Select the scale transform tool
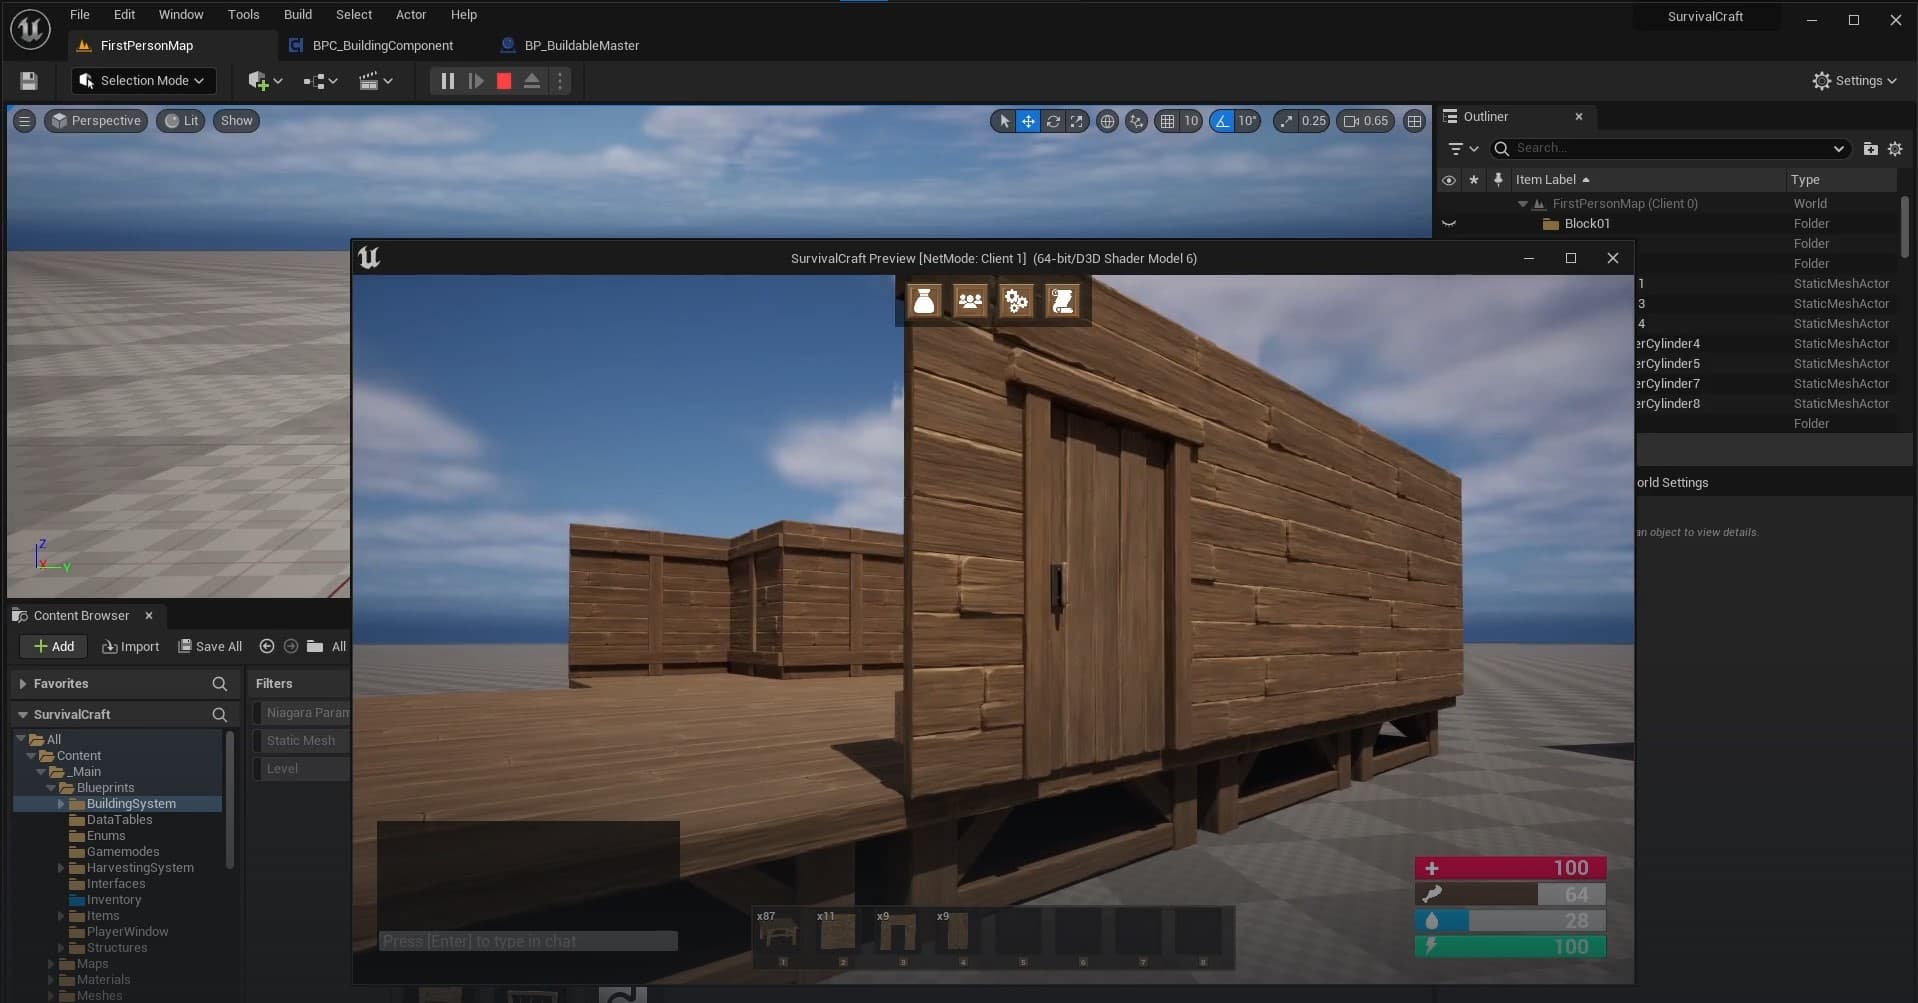Screen dimensions: 1918x1003 [x=1077, y=121]
